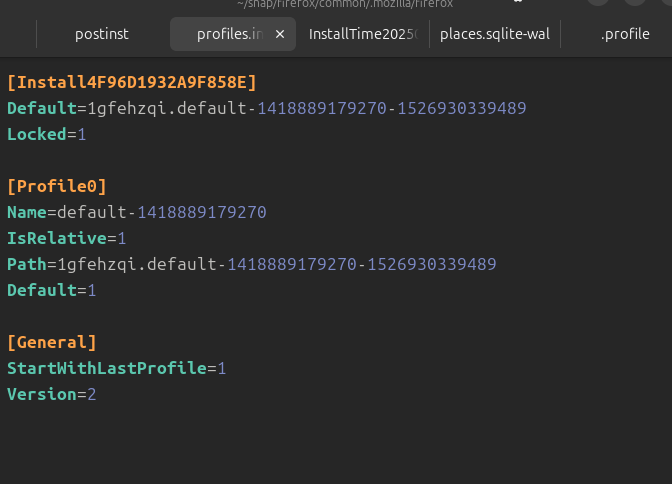Click the Default=1 line
This screenshot has height=484, width=672.
point(51,290)
